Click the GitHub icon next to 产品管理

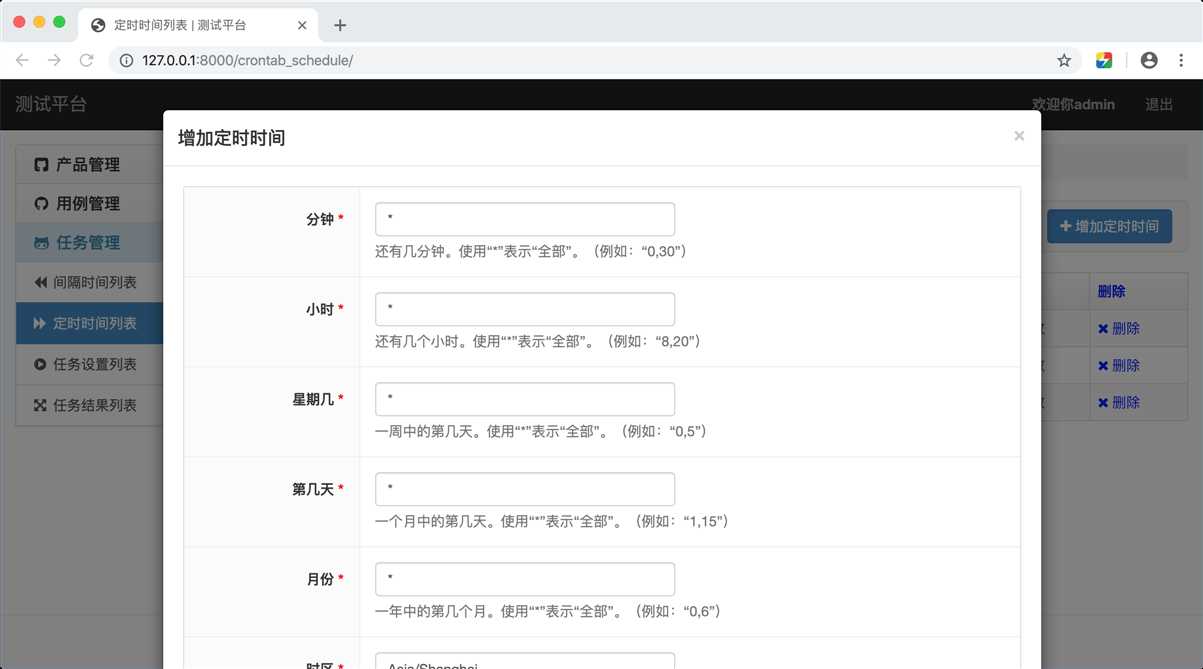41,164
